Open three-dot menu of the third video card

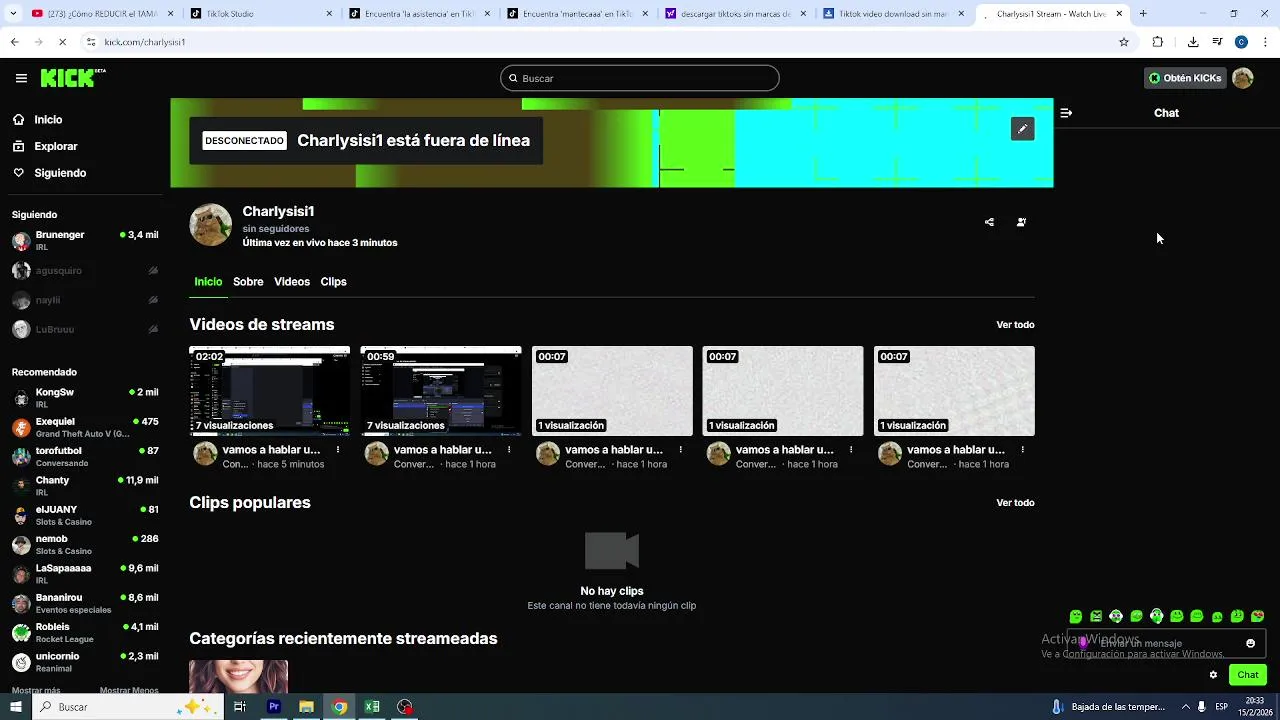[680, 450]
